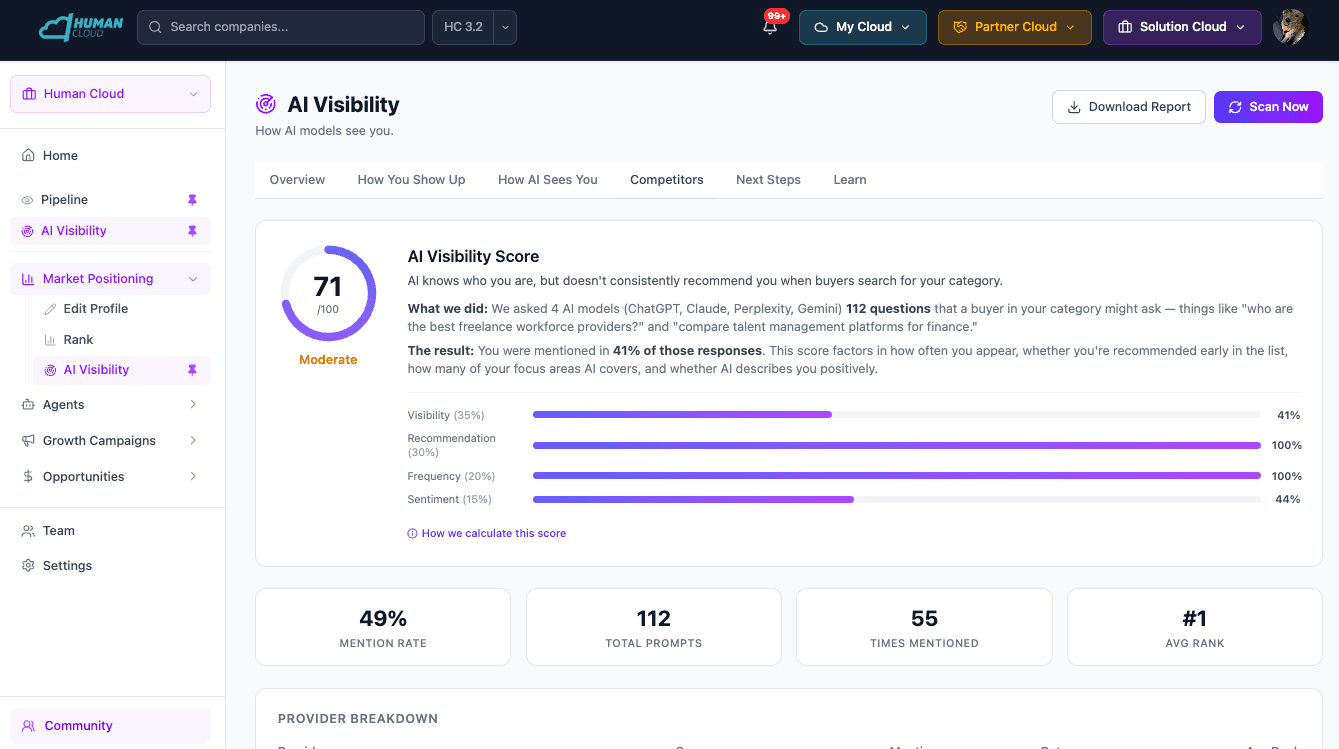Click the Team people icon
This screenshot has height=749, width=1339.
click(28, 531)
